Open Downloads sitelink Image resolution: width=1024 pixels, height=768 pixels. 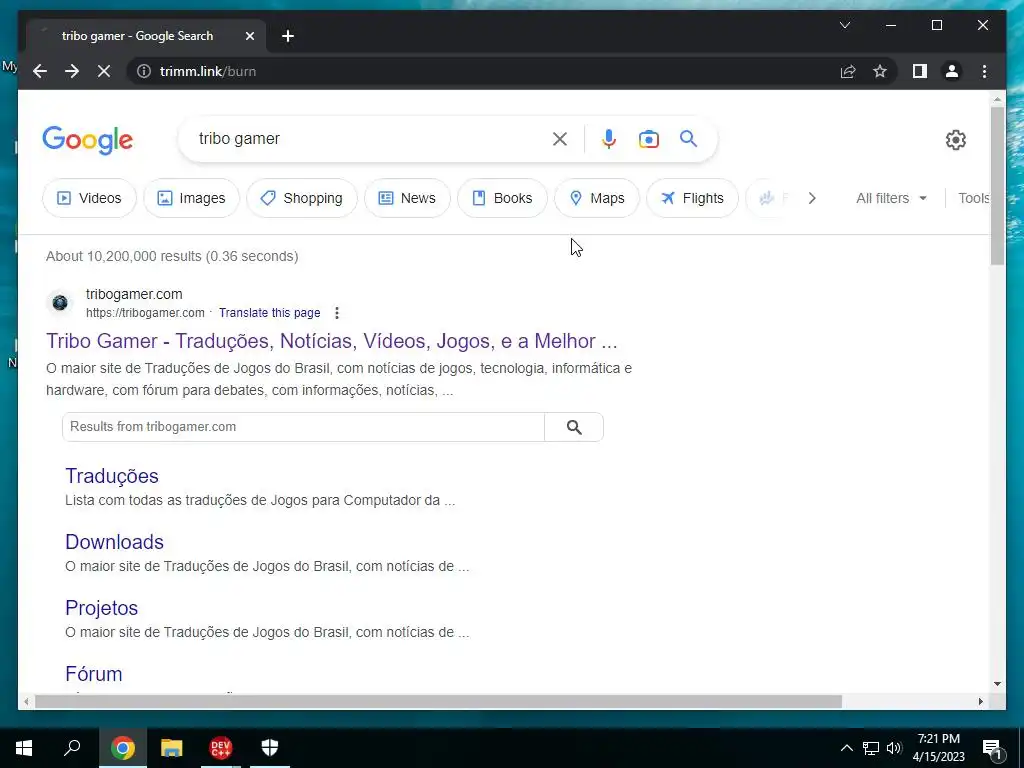click(114, 542)
